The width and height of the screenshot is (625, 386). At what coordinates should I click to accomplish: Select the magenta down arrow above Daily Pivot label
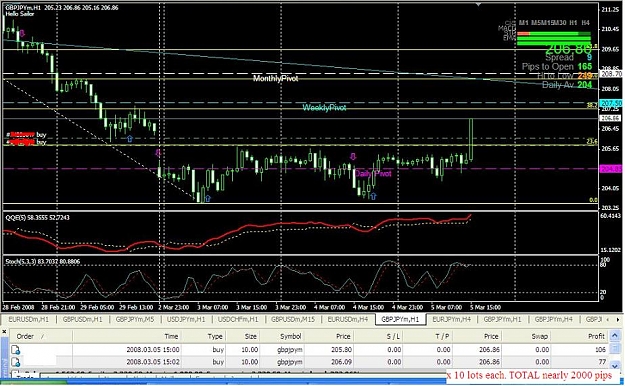(353, 156)
